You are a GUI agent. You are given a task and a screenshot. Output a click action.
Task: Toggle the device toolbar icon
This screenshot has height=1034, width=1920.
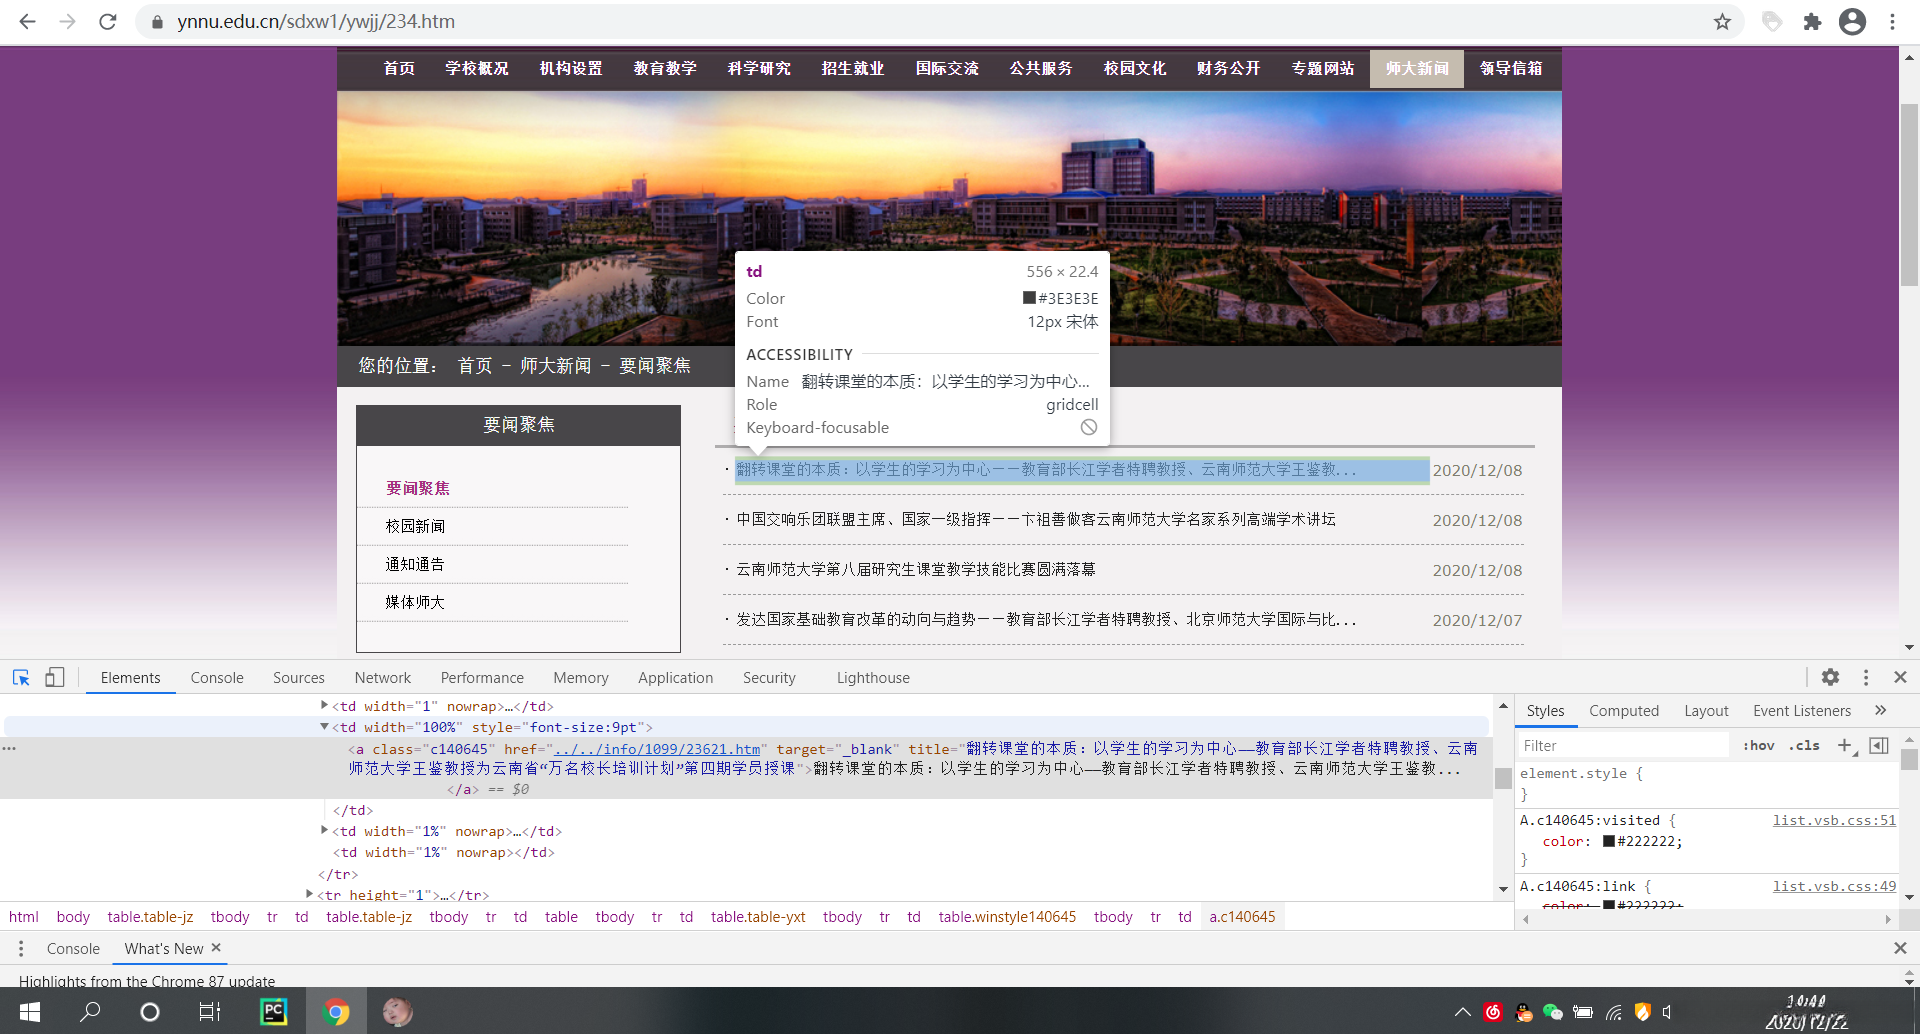[x=55, y=678]
